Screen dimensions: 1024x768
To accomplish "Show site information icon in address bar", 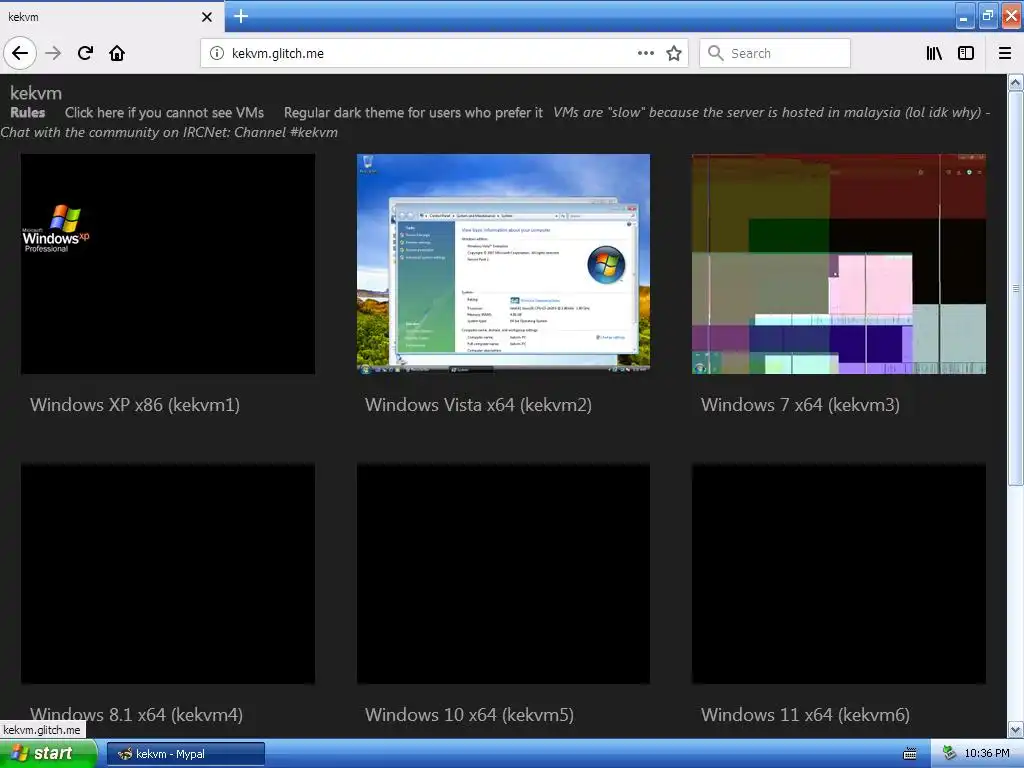I will pos(216,53).
